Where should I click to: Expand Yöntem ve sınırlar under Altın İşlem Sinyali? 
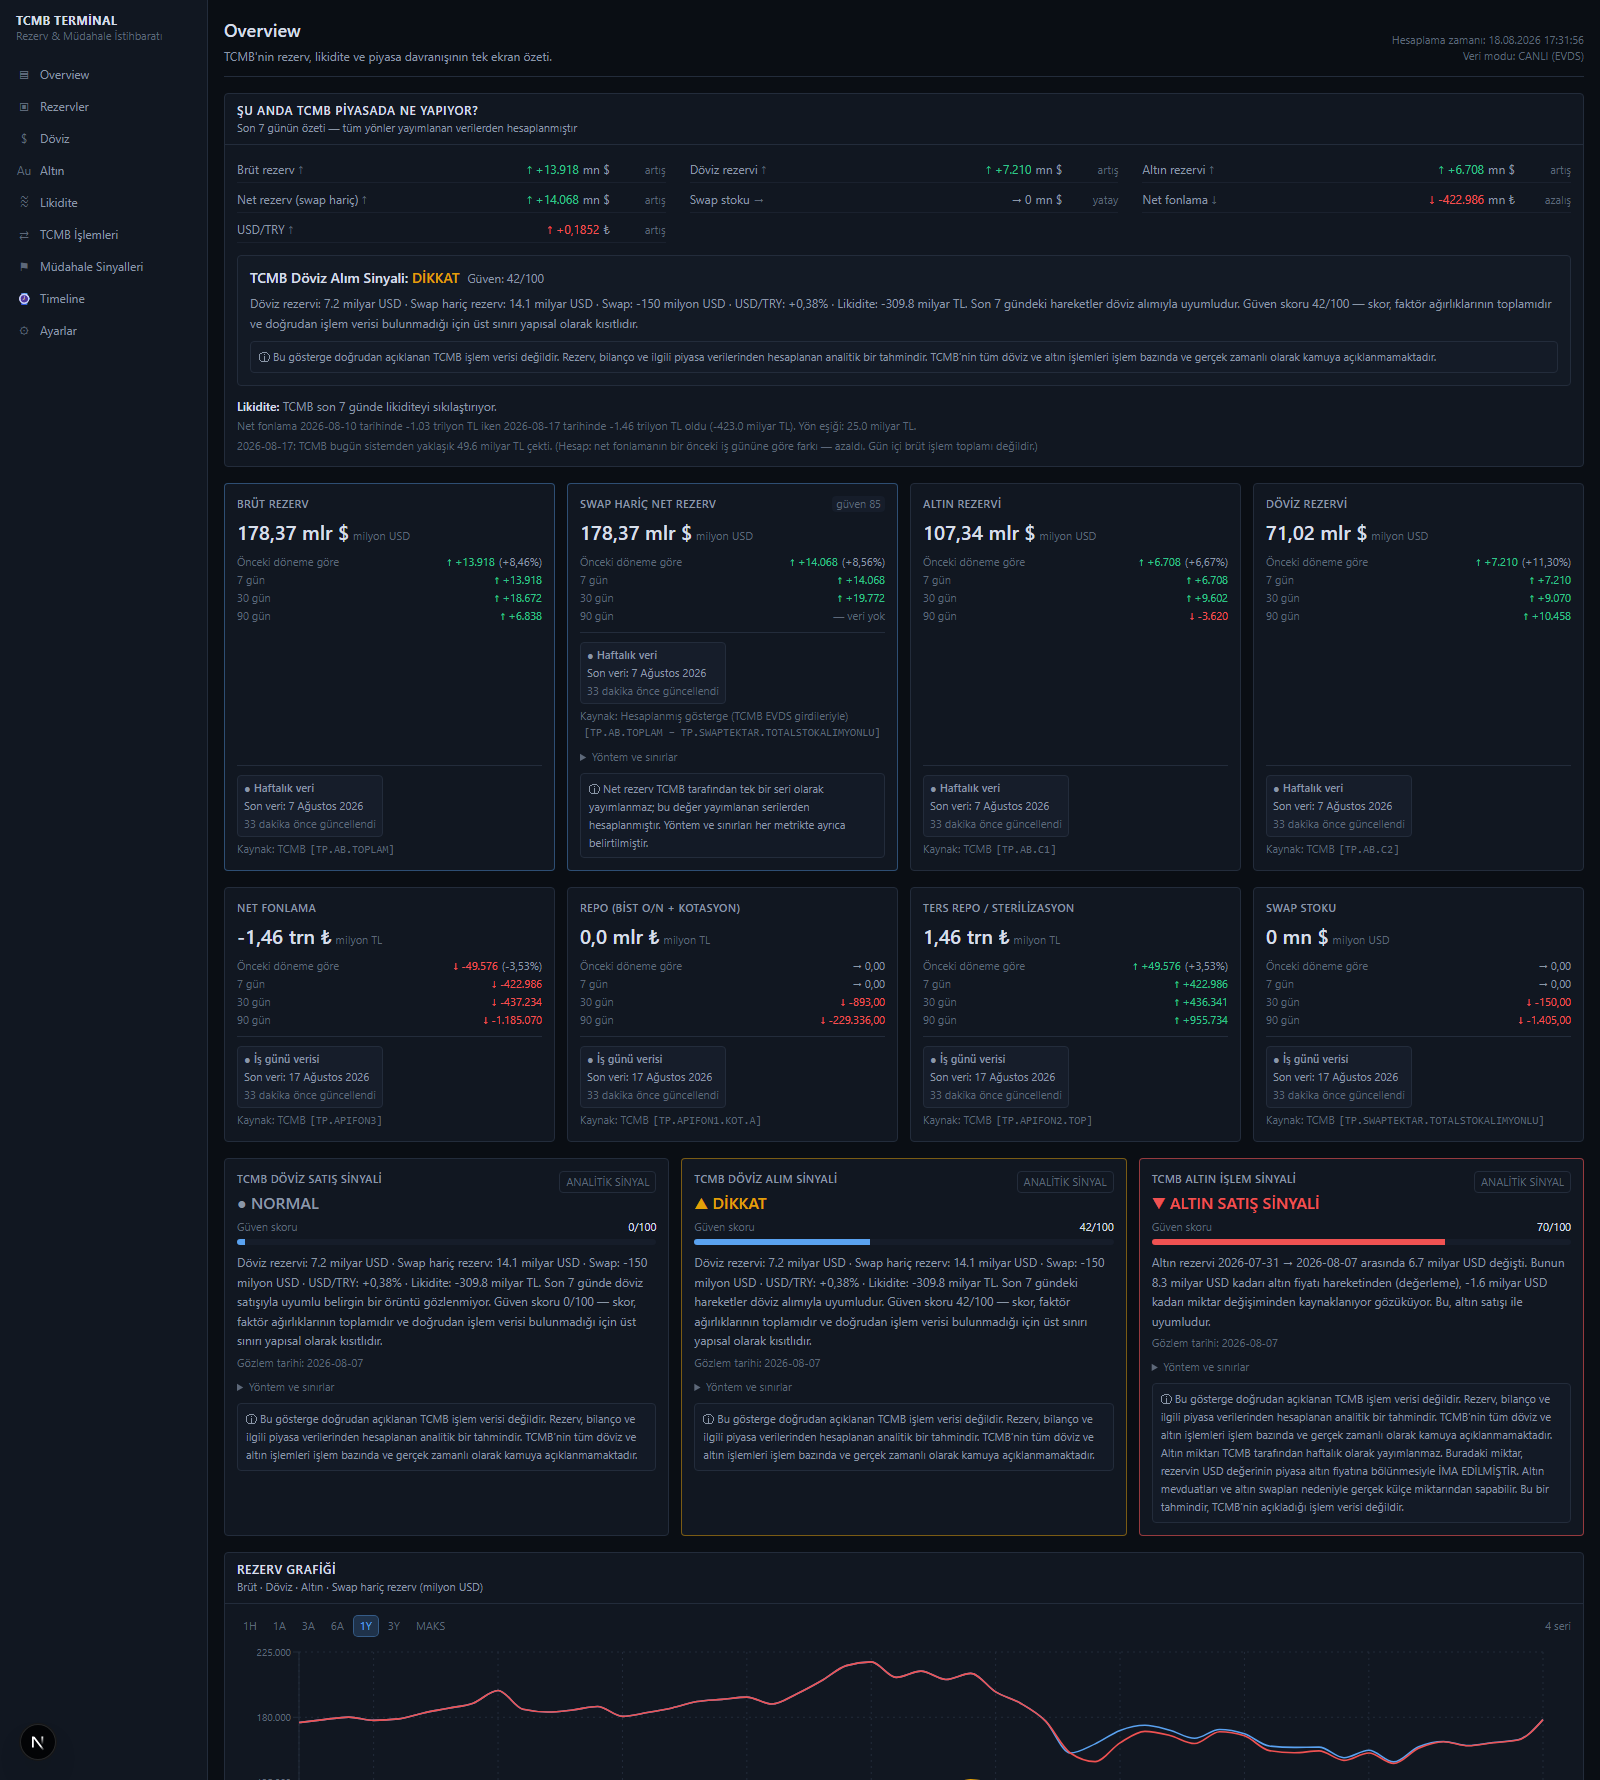[x=1200, y=1367]
